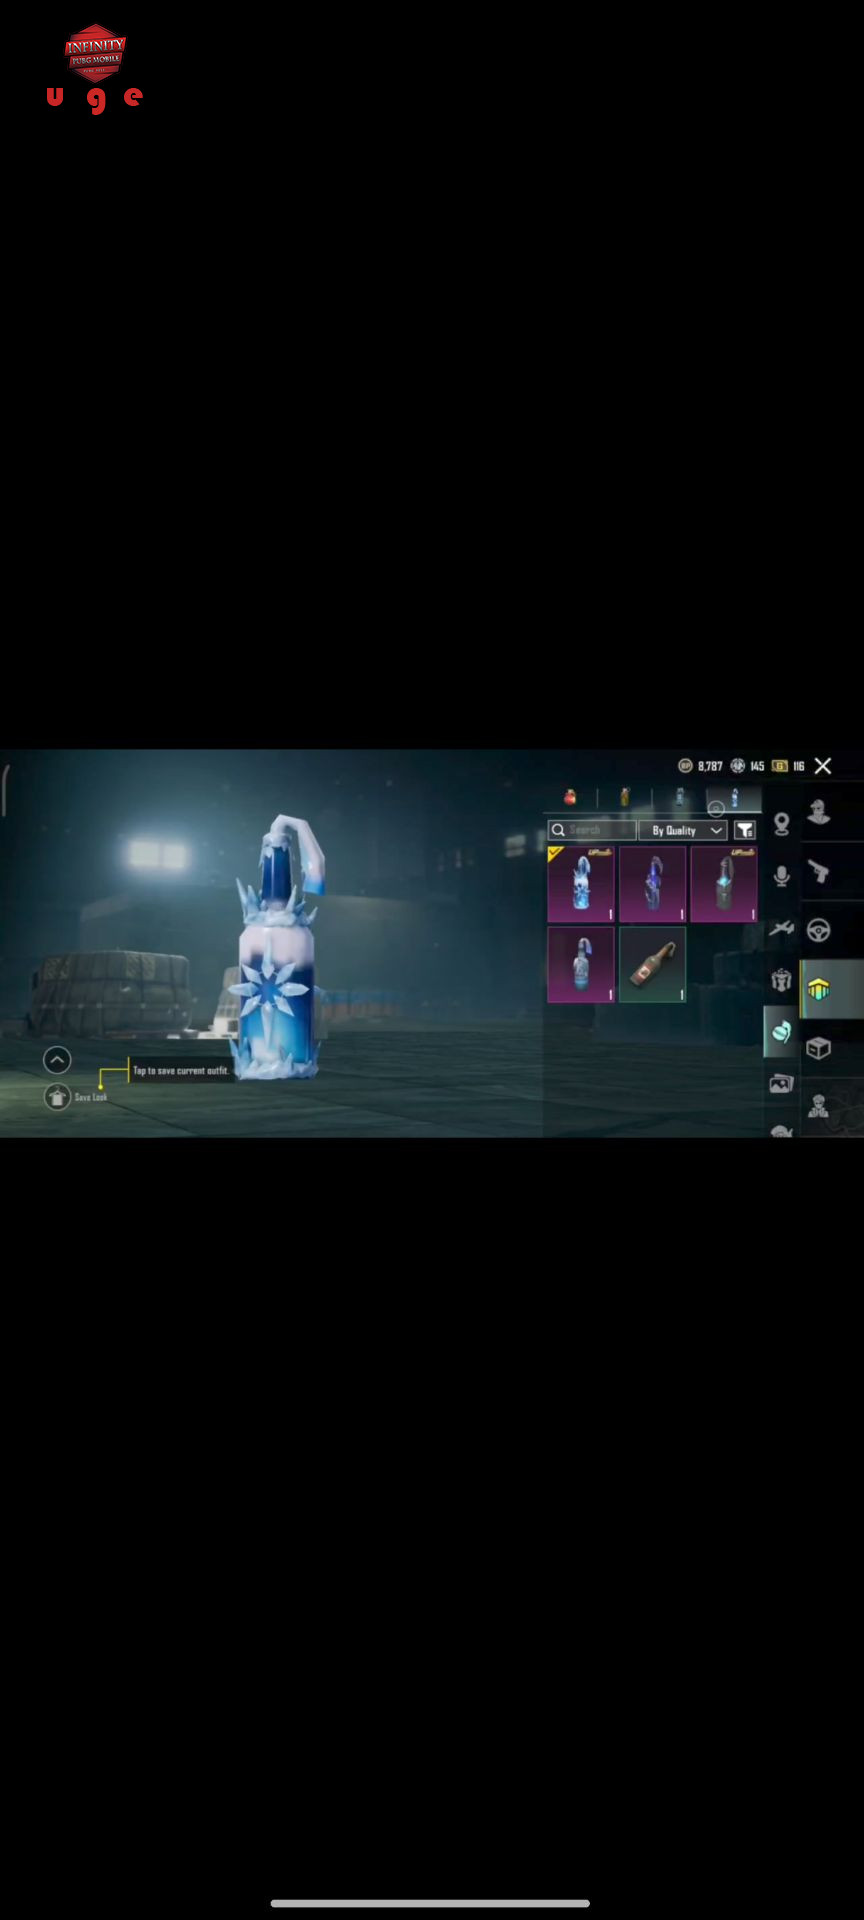Open the character outfit section
This screenshot has height=1920, width=864.
point(819,812)
